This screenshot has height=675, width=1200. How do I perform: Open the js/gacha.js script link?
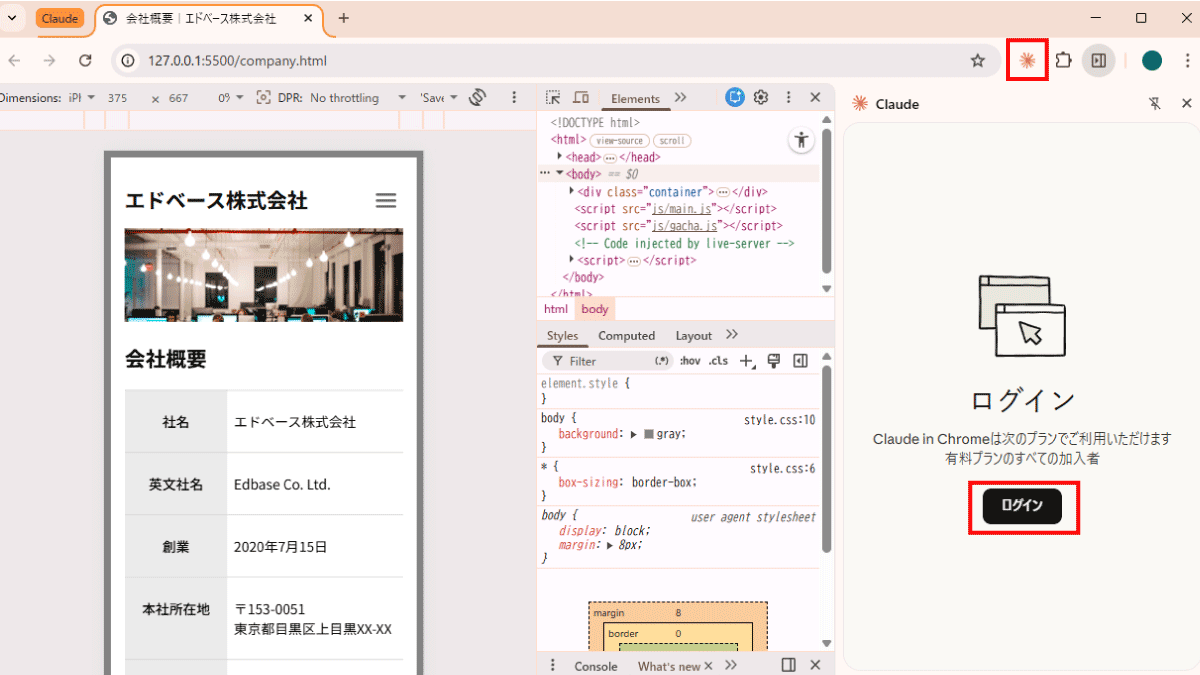pos(685,226)
